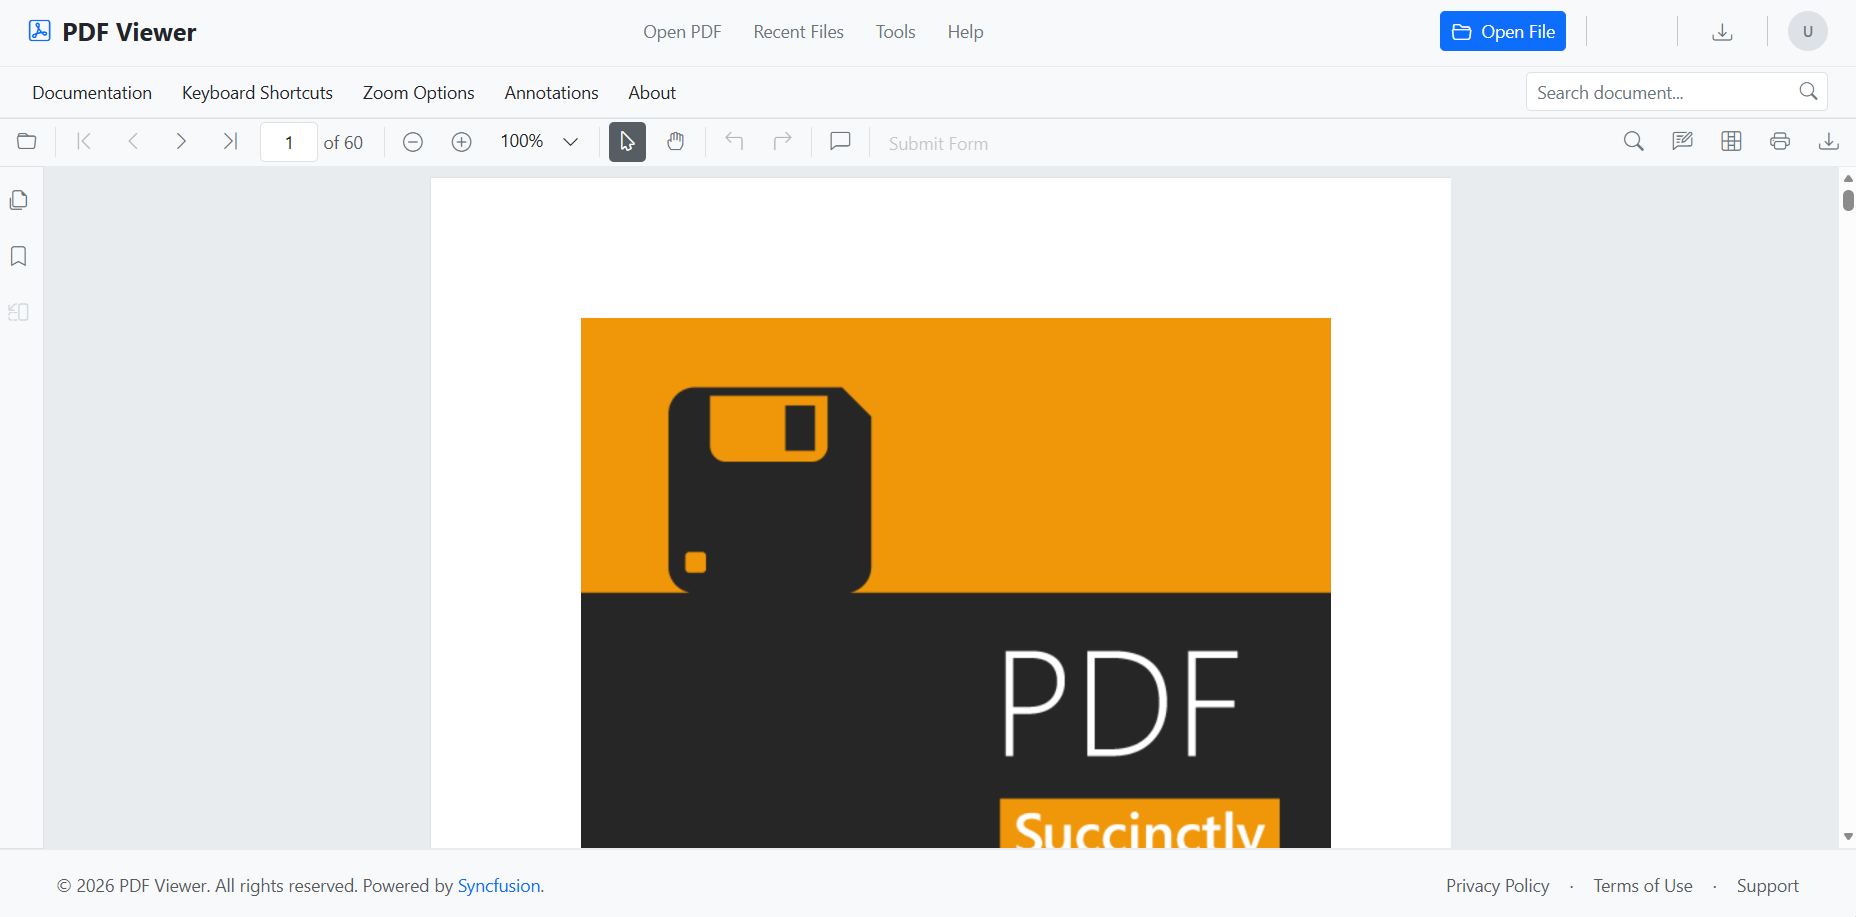Follow the Syncfusion link in footer
This screenshot has height=917, width=1856.
pos(499,886)
